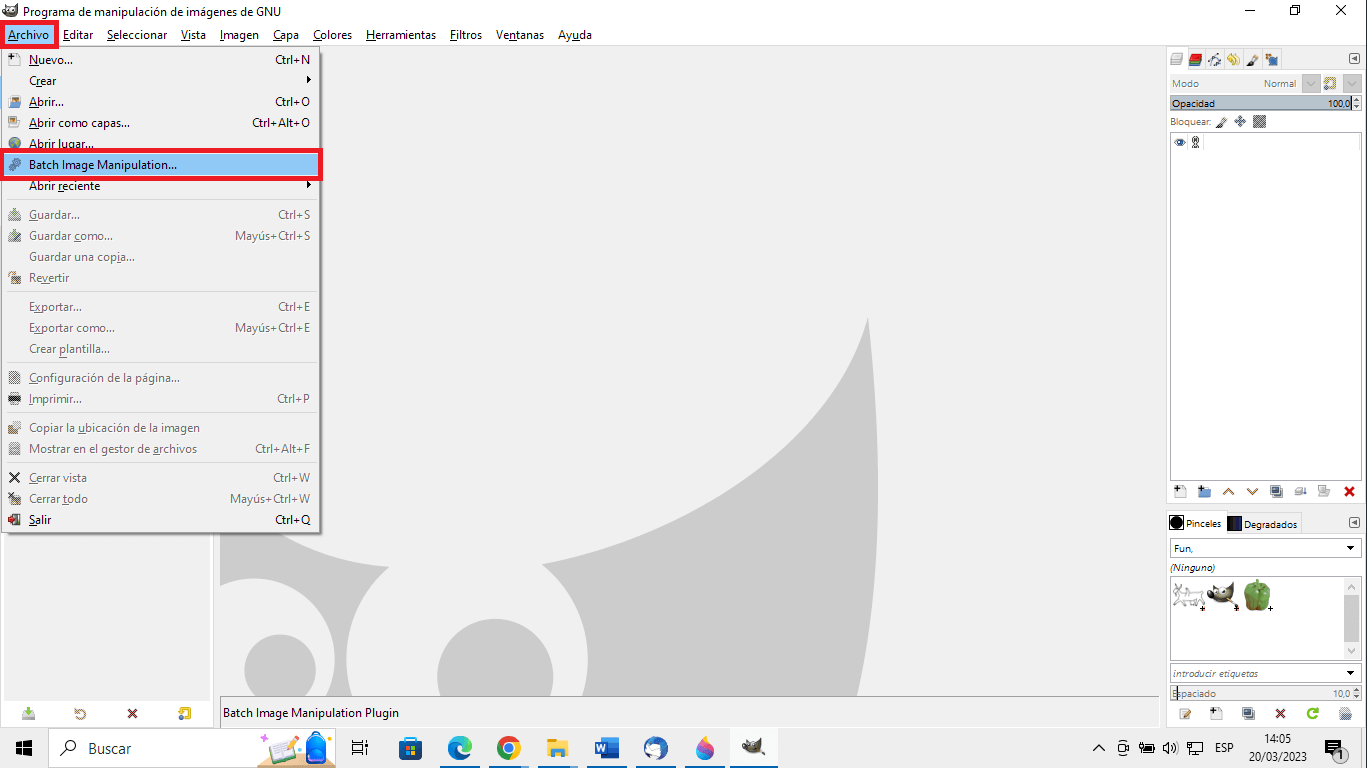This screenshot has width=1367, height=768.
Task: Open Google Chrome from taskbar
Action: pyautogui.click(x=509, y=748)
